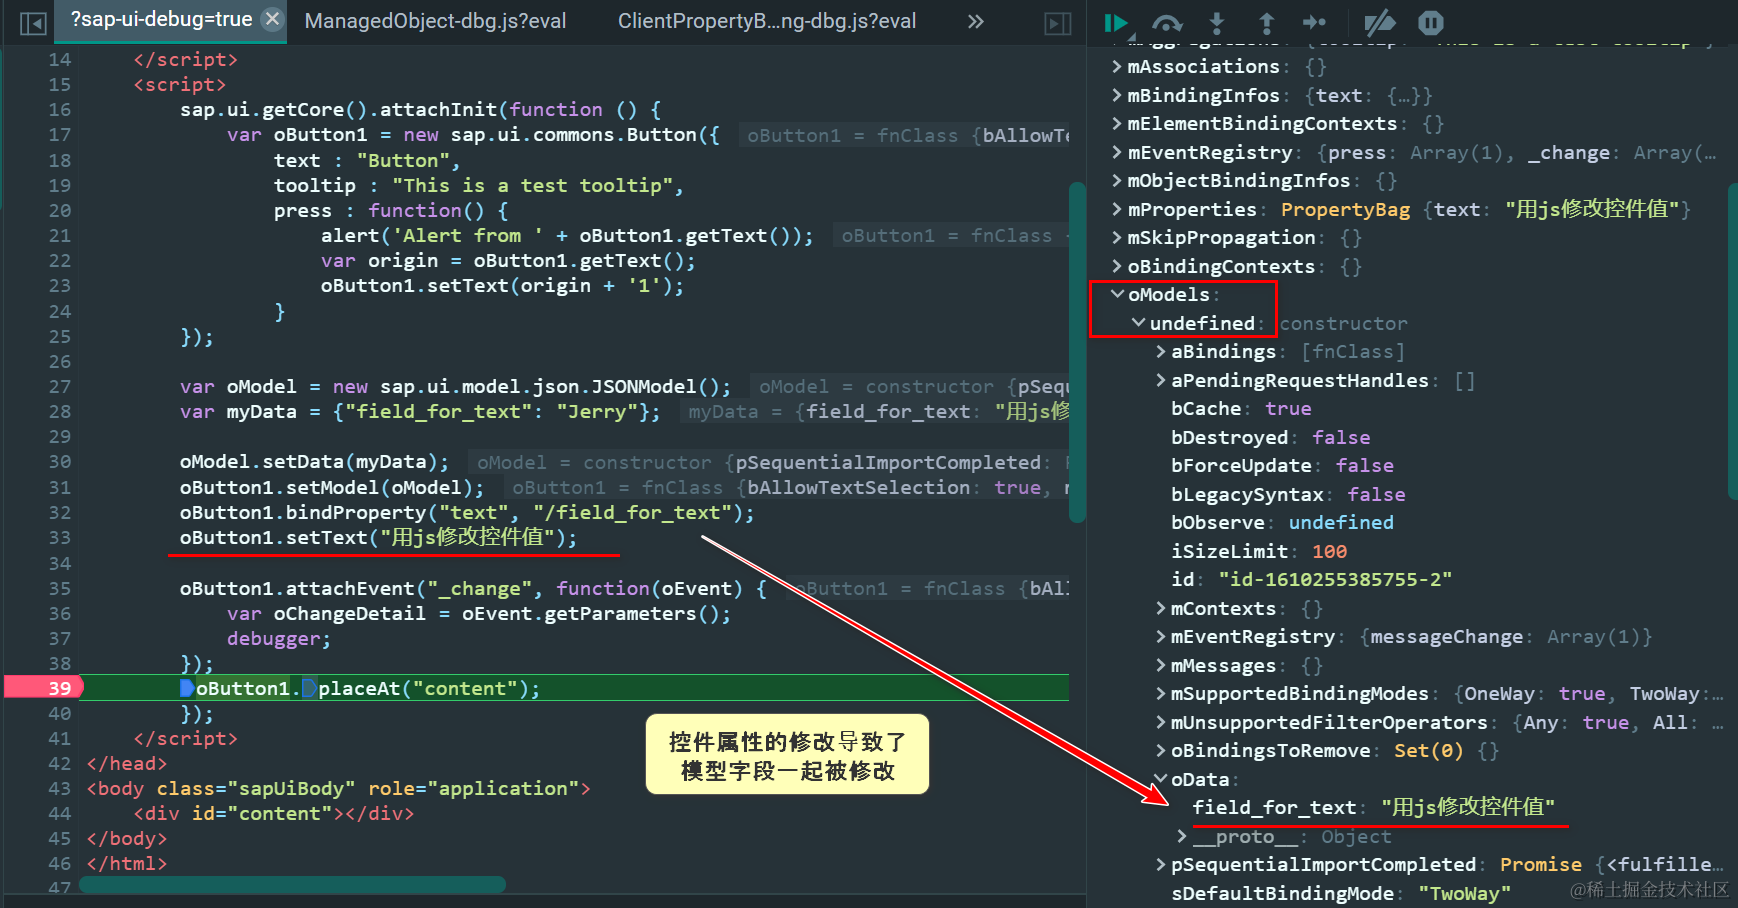Expand mSupportedBindingModes node
Image resolution: width=1738 pixels, height=908 pixels.
1160,694
